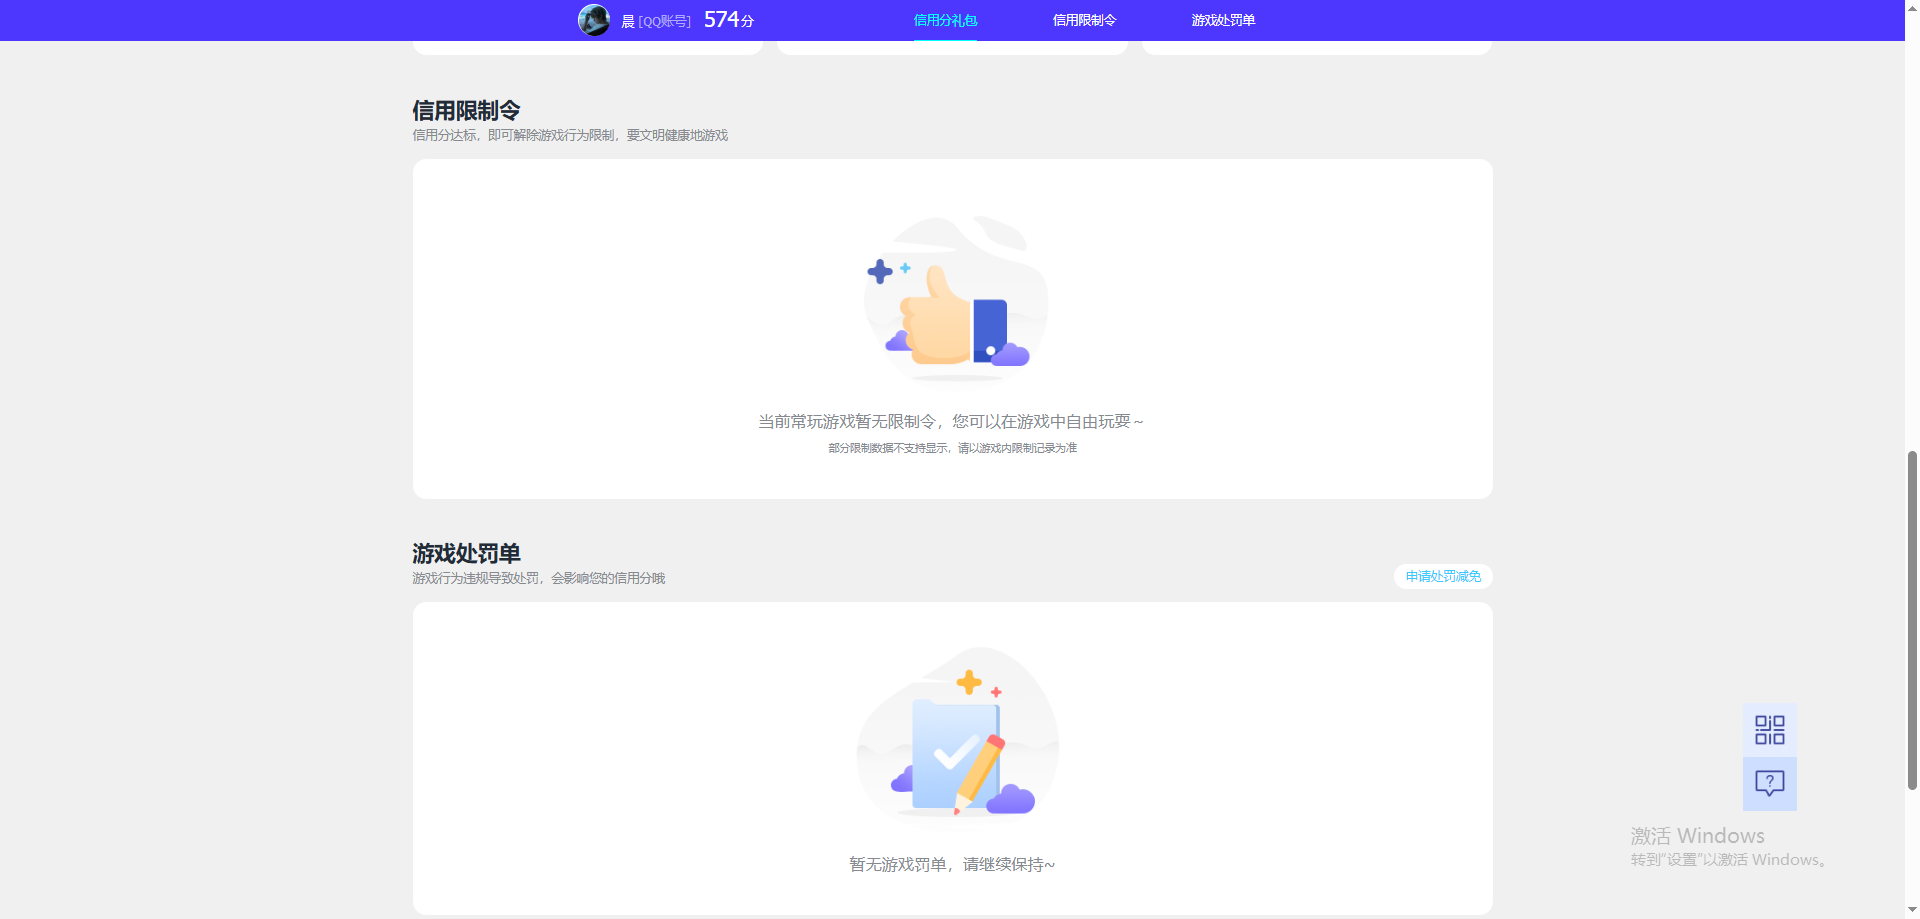
Task: Click scrollbar down arrow
Action: 1912,910
